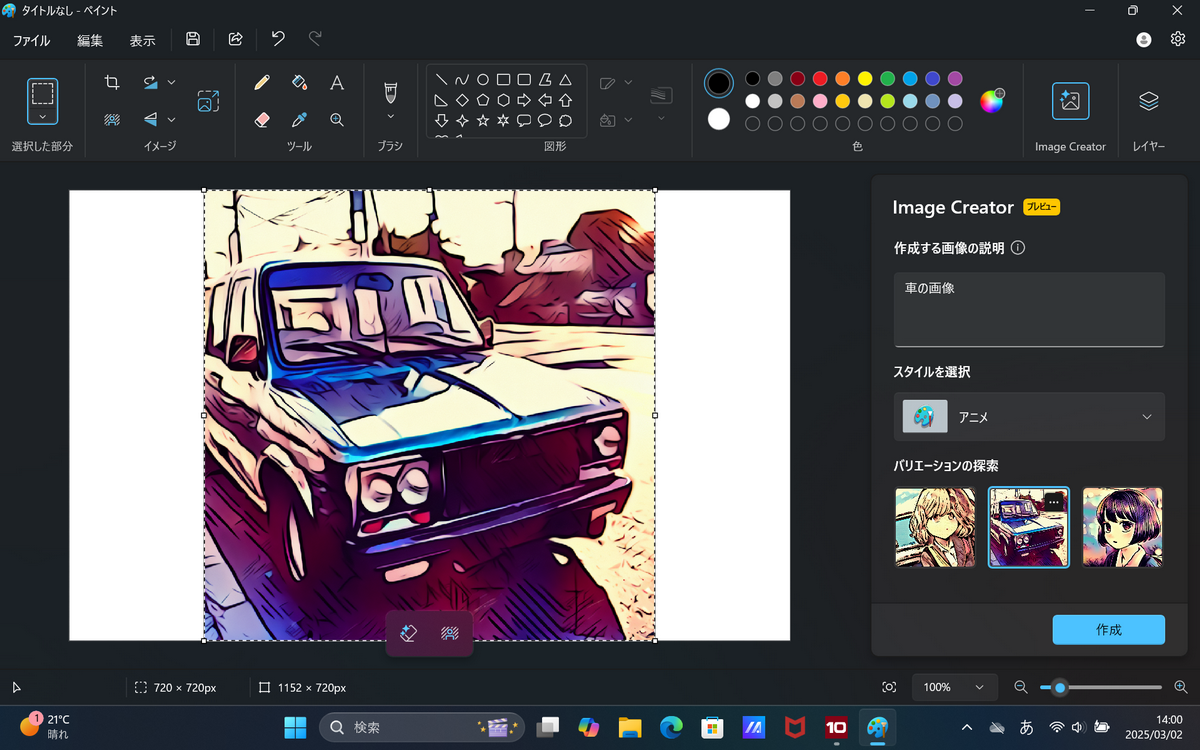Open the 表示 menu
The width and height of the screenshot is (1200, 750).
[142, 40]
